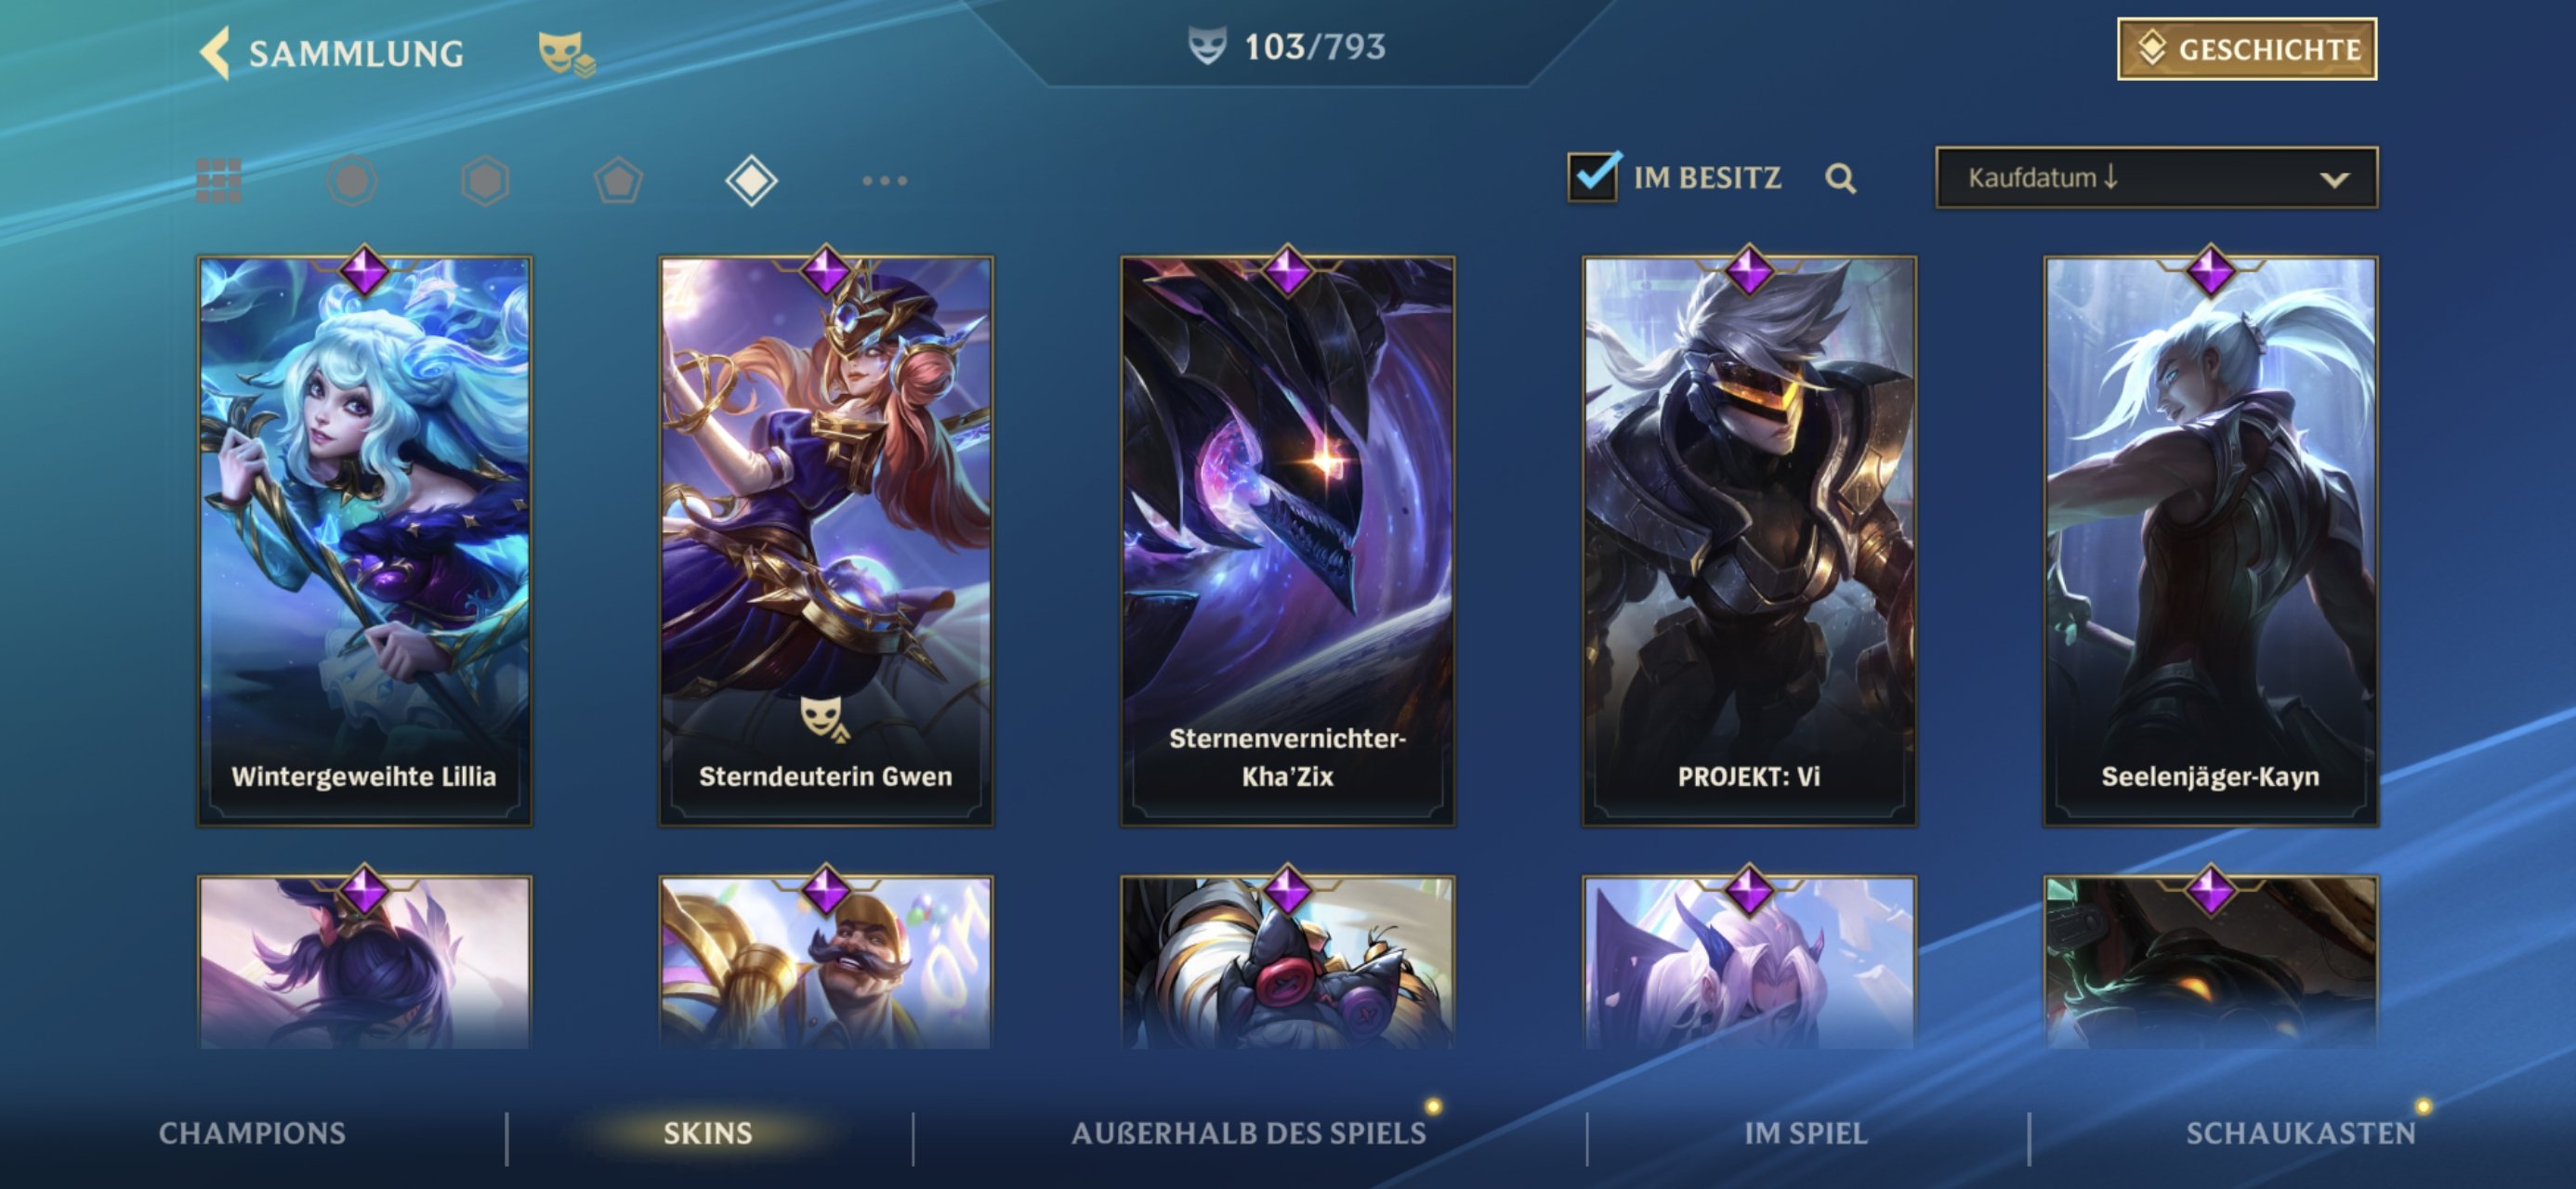Open the PROJEKT: Vi skin card
This screenshot has width=2576, height=1189.
click(x=1748, y=540)
